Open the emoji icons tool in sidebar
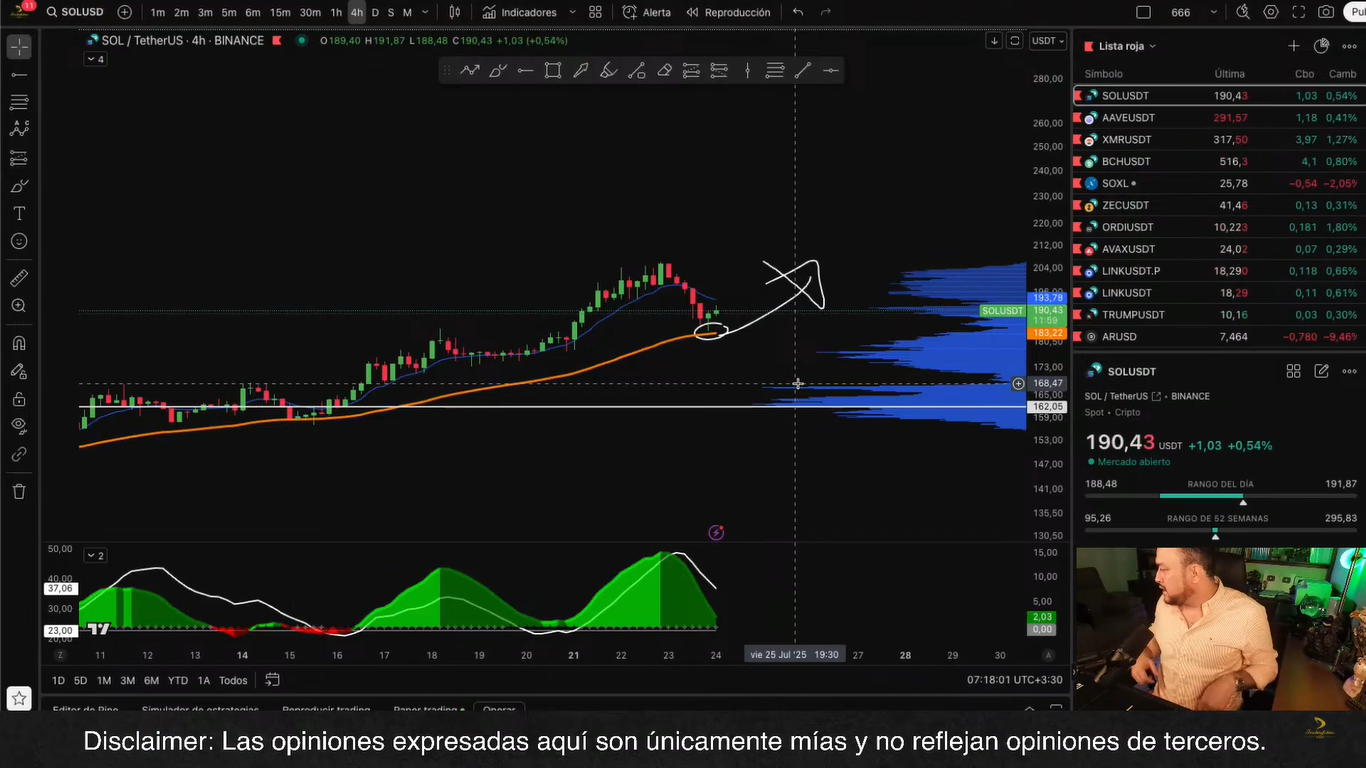Image resolution: width=1366 pixels, height=768 pixels. click(x=19, y=241)
